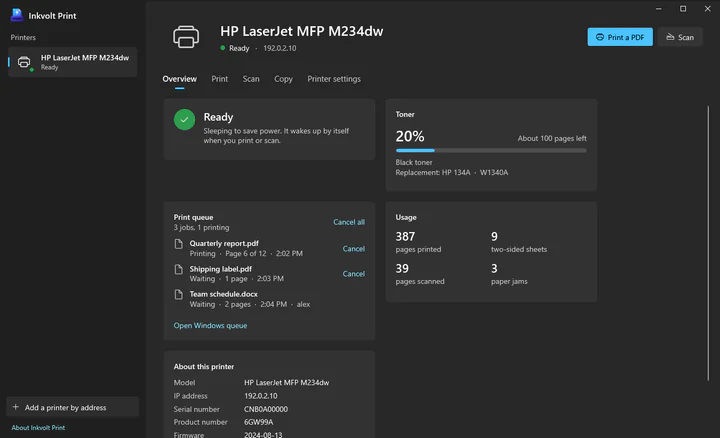Viewport: 720px width, 438px height.
Task: Click the Quarterly report.pdf file name
Action: 224,243
